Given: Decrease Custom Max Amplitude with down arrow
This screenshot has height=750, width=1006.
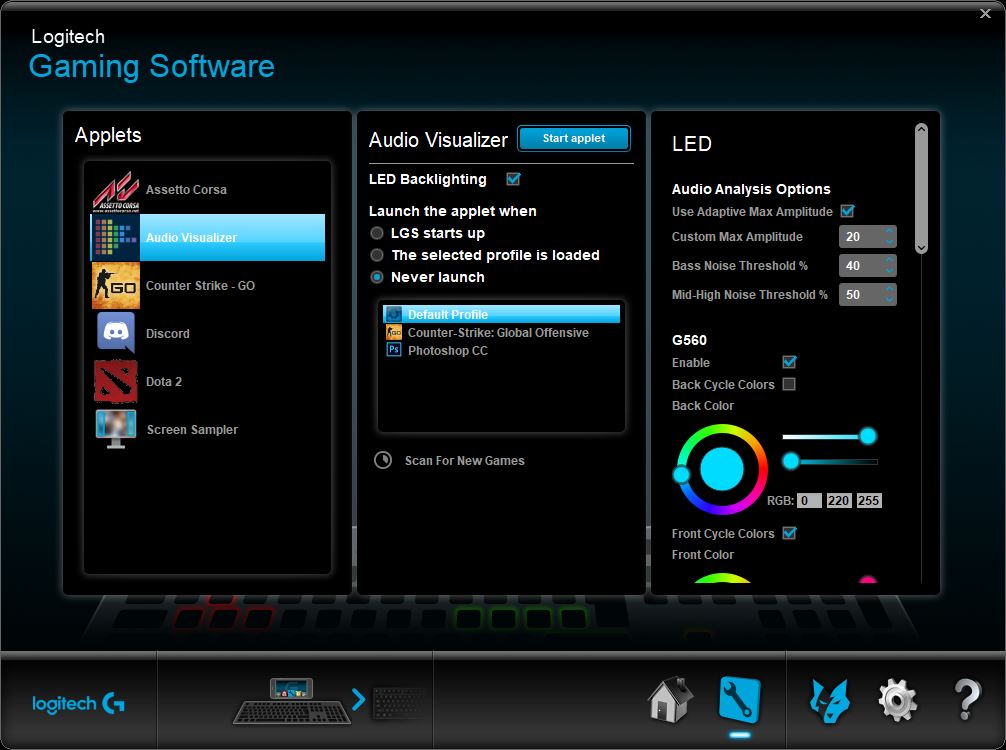Looking at the screenshot, I should 889,242.
